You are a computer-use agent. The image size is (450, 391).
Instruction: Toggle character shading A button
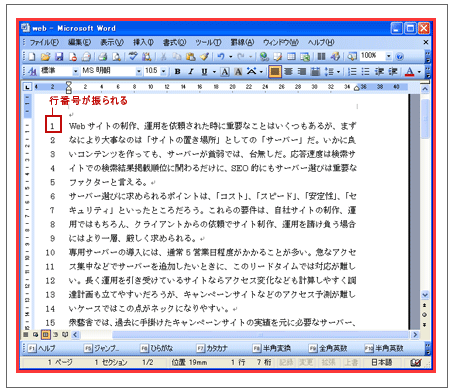238,71
